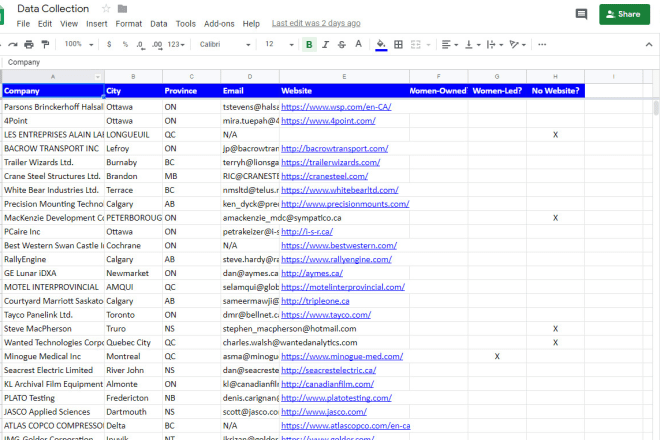This screenshot has height=440, width=660.
Task: Expand merge cells options arrow
Action: (x=428, y=45)
